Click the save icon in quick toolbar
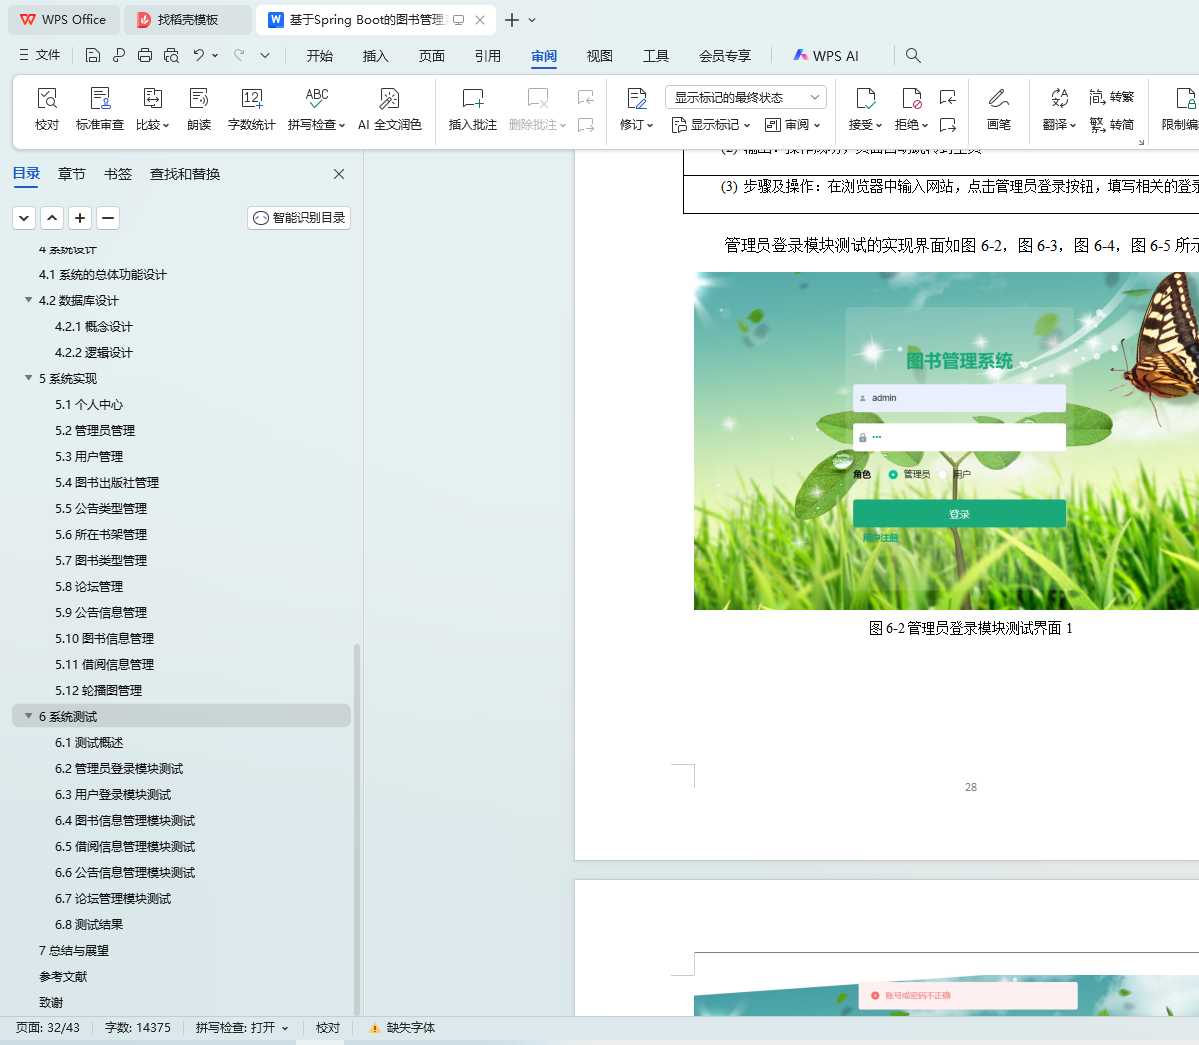The width and height of the screenshot is (1199, 1045). click(x=93, y=55)
